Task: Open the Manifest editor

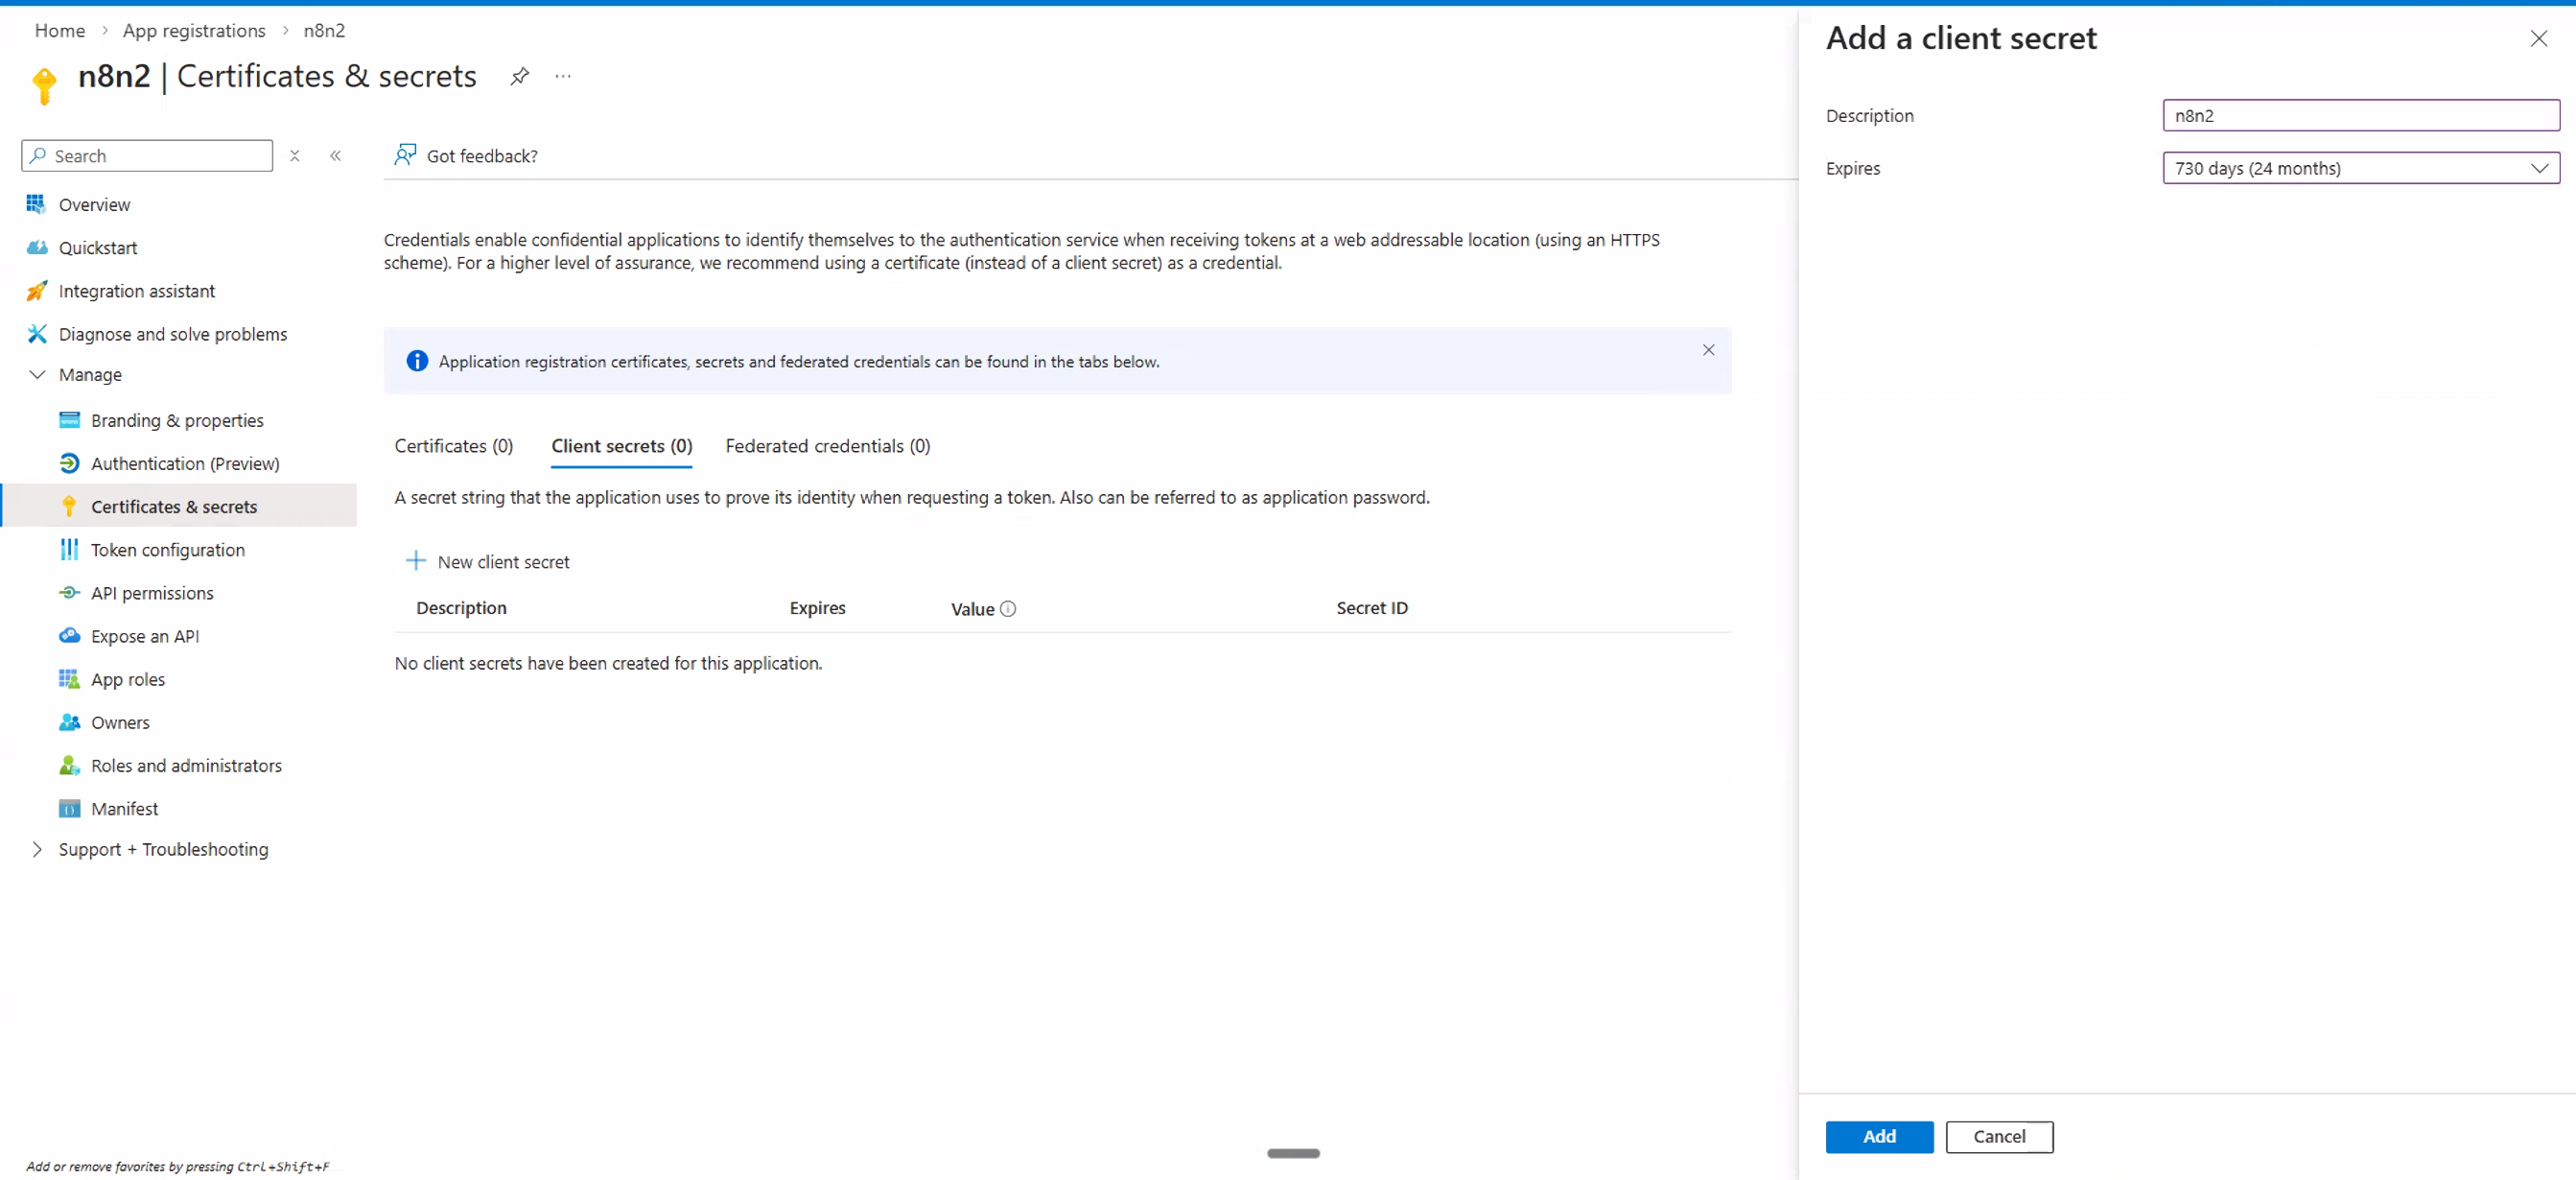Action: coord(123,808)
